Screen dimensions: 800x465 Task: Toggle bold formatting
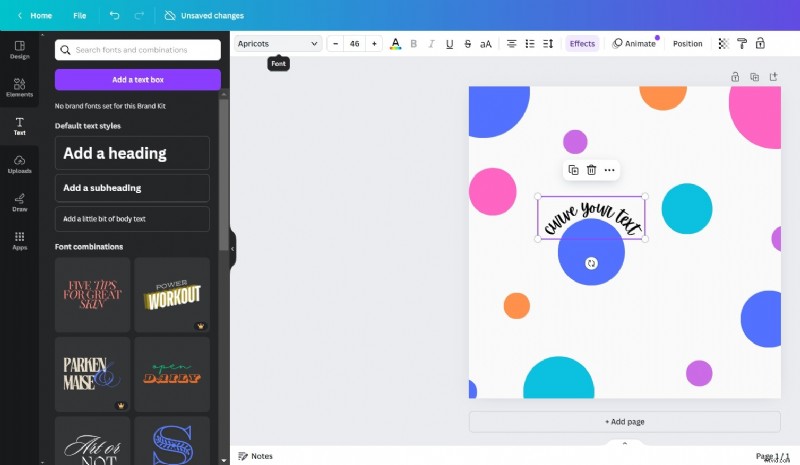coord(413,44)
